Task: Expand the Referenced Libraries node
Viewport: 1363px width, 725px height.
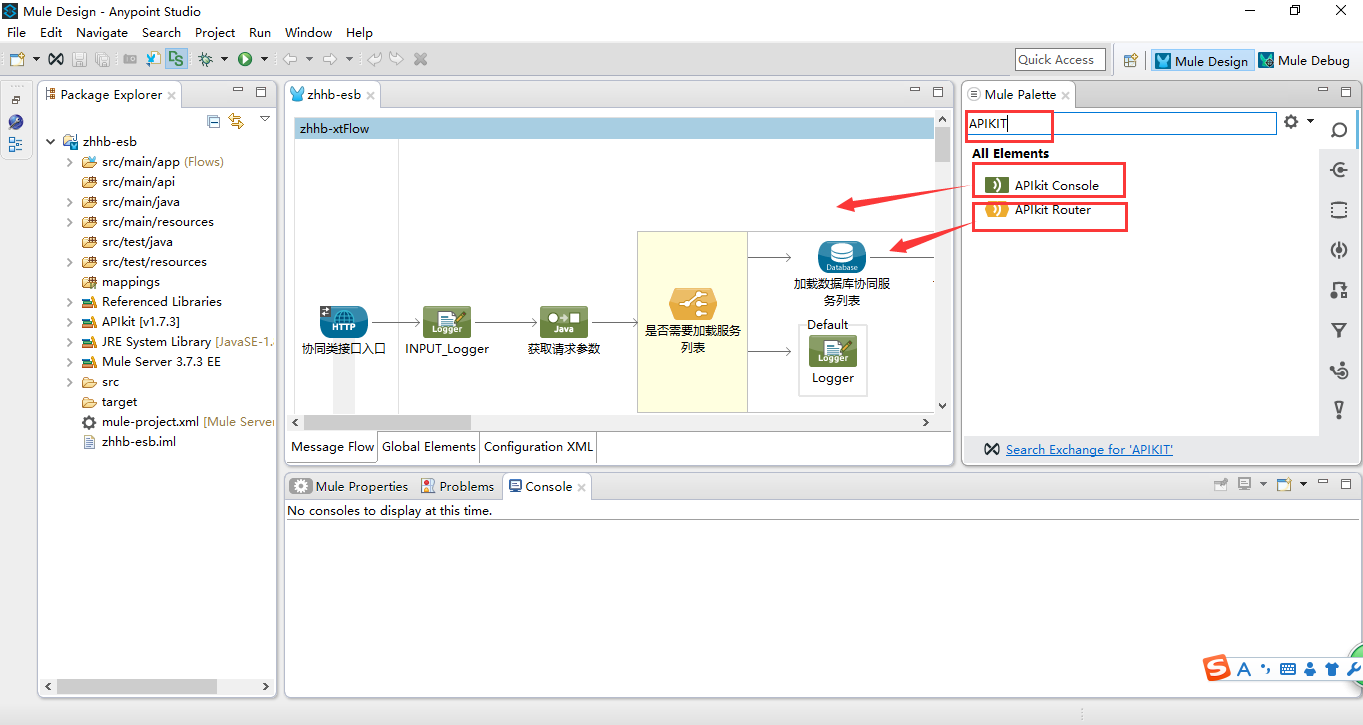Action: coord(69,302)
